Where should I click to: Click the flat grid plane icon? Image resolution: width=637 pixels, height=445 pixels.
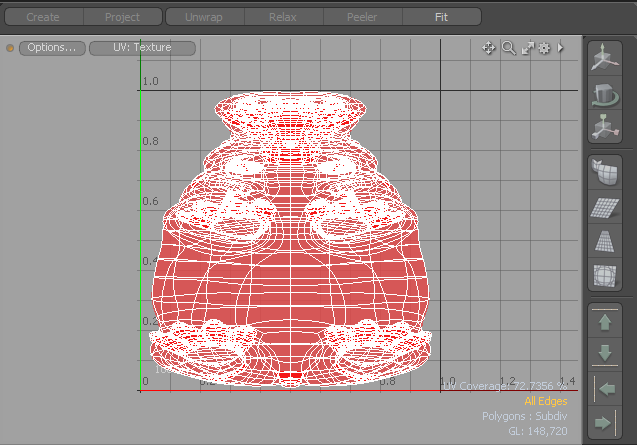pos(603,208)
